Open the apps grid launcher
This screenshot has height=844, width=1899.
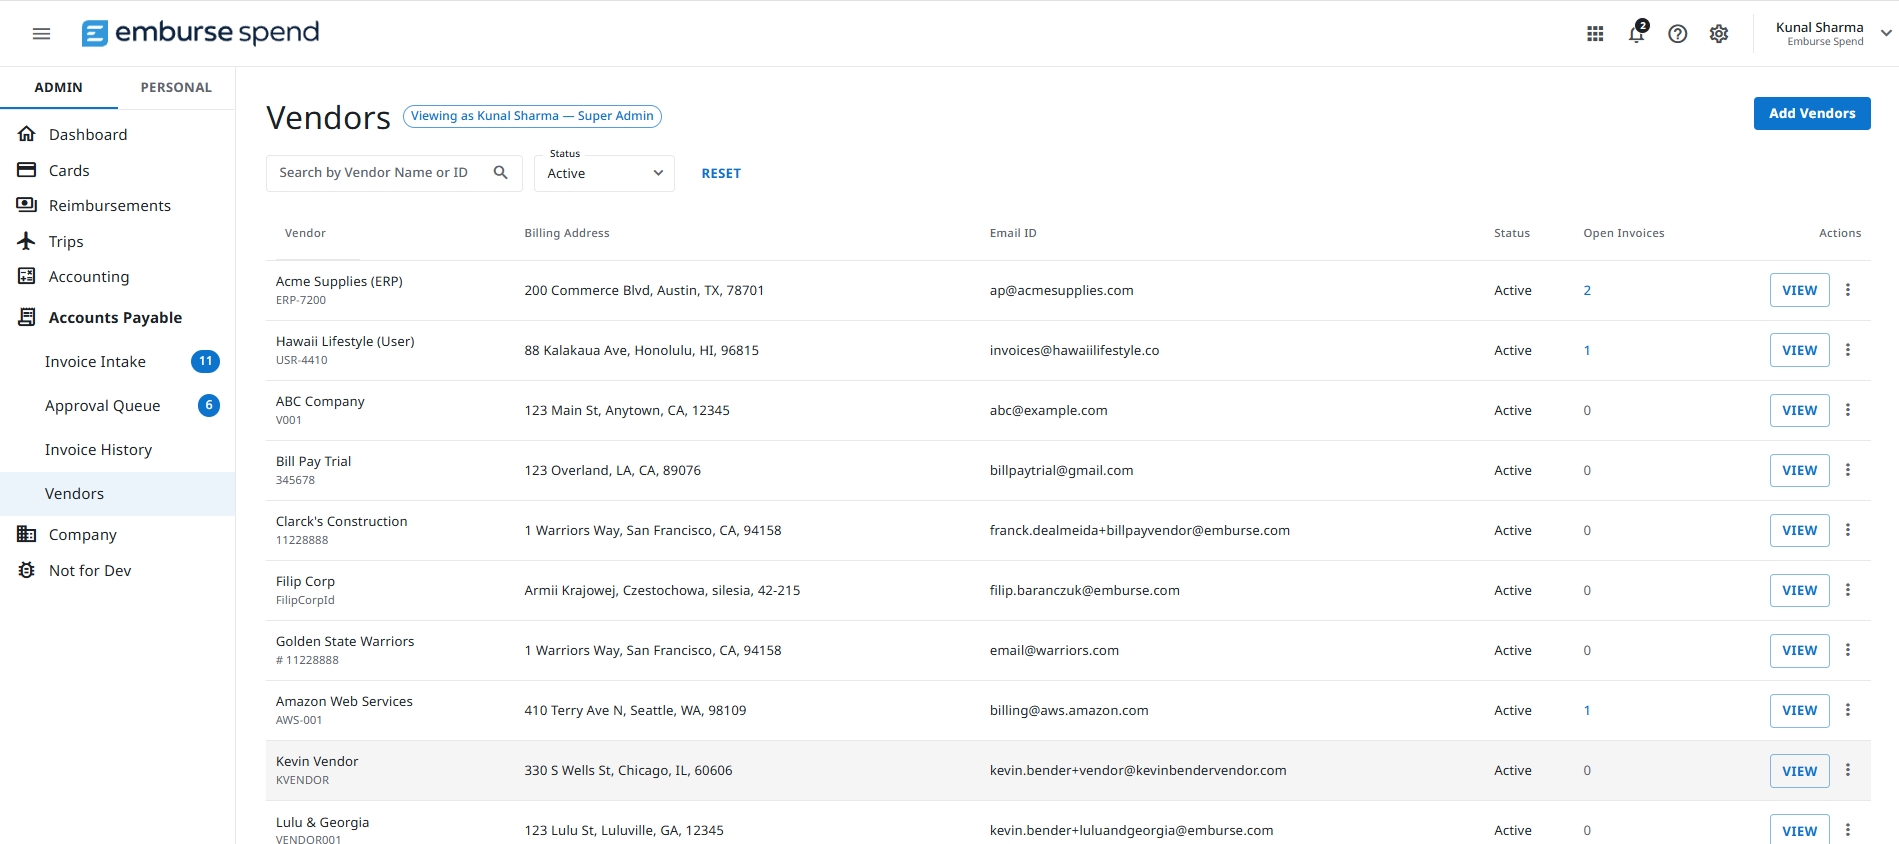[1595, 34]
